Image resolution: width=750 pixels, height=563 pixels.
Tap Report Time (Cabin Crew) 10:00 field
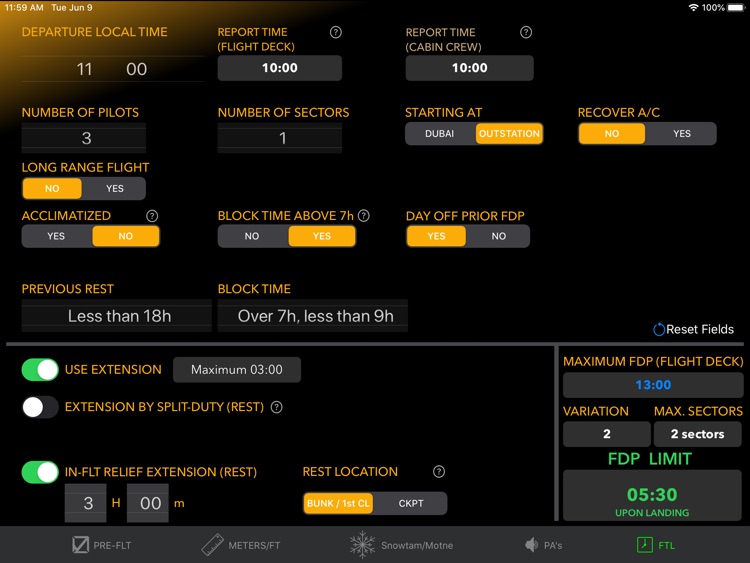pyautogui.click(x=470, y=68)
